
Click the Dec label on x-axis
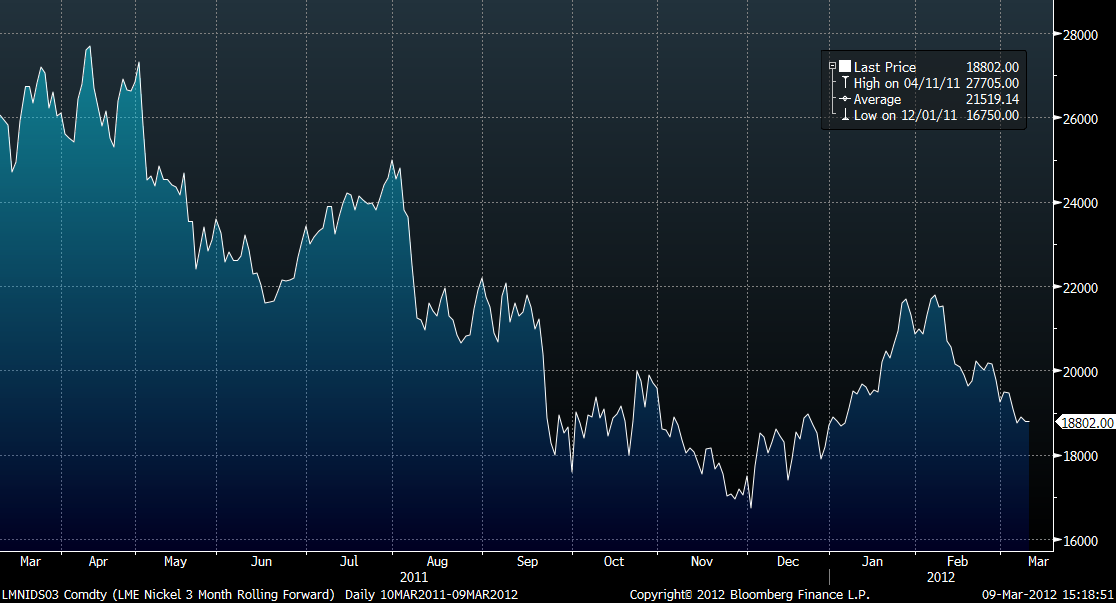(x=788, y=561)
